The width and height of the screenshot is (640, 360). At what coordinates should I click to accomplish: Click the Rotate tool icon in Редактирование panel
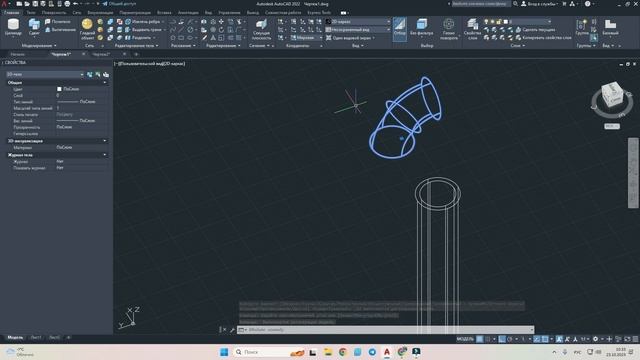221,29
